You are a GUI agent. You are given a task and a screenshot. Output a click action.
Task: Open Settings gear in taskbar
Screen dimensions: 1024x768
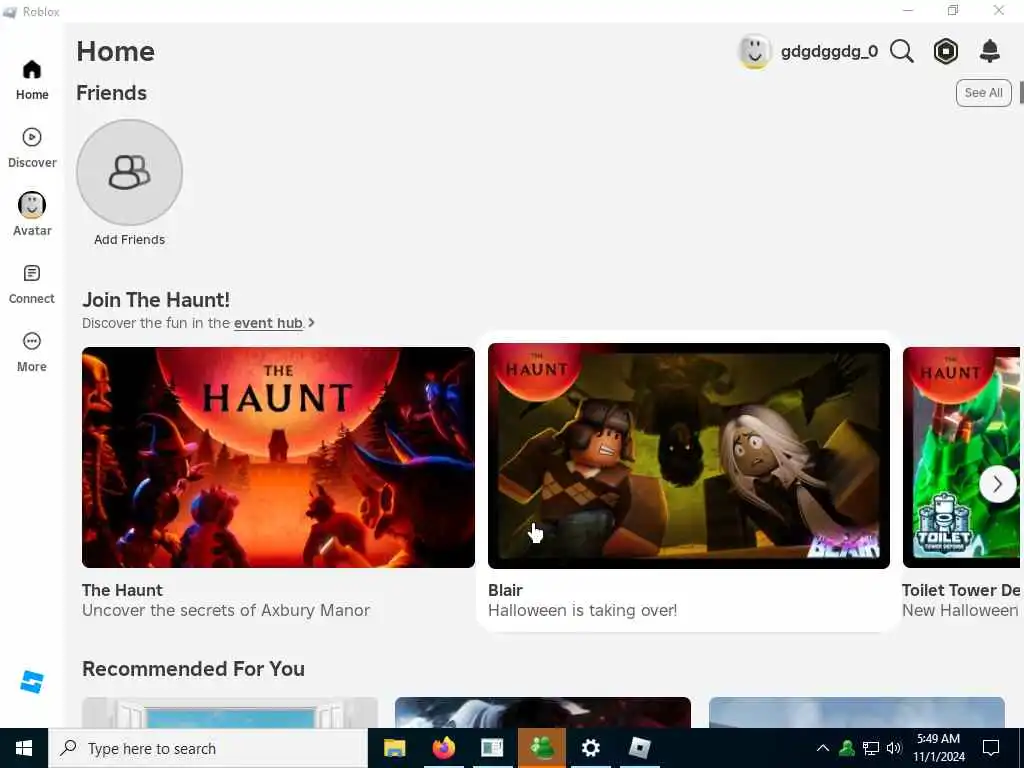(x=590, y=748)
